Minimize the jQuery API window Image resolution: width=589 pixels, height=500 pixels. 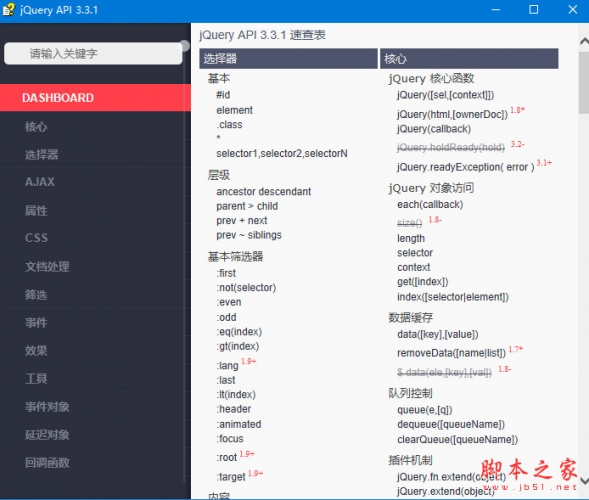coord(495,10)
